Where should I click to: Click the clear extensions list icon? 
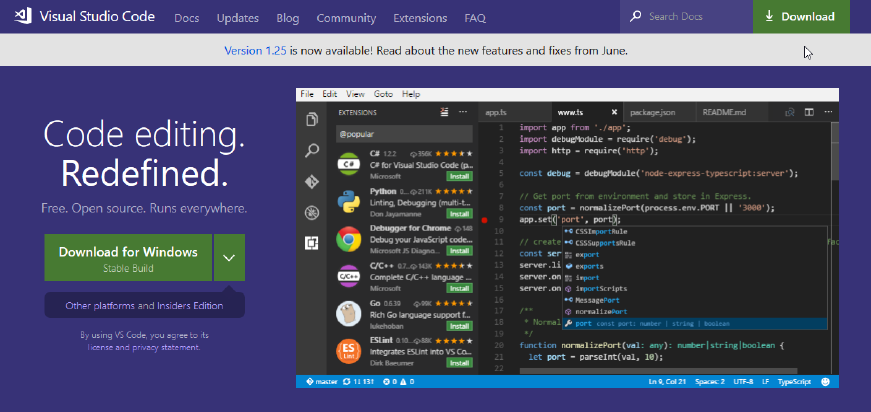point(444,112)
